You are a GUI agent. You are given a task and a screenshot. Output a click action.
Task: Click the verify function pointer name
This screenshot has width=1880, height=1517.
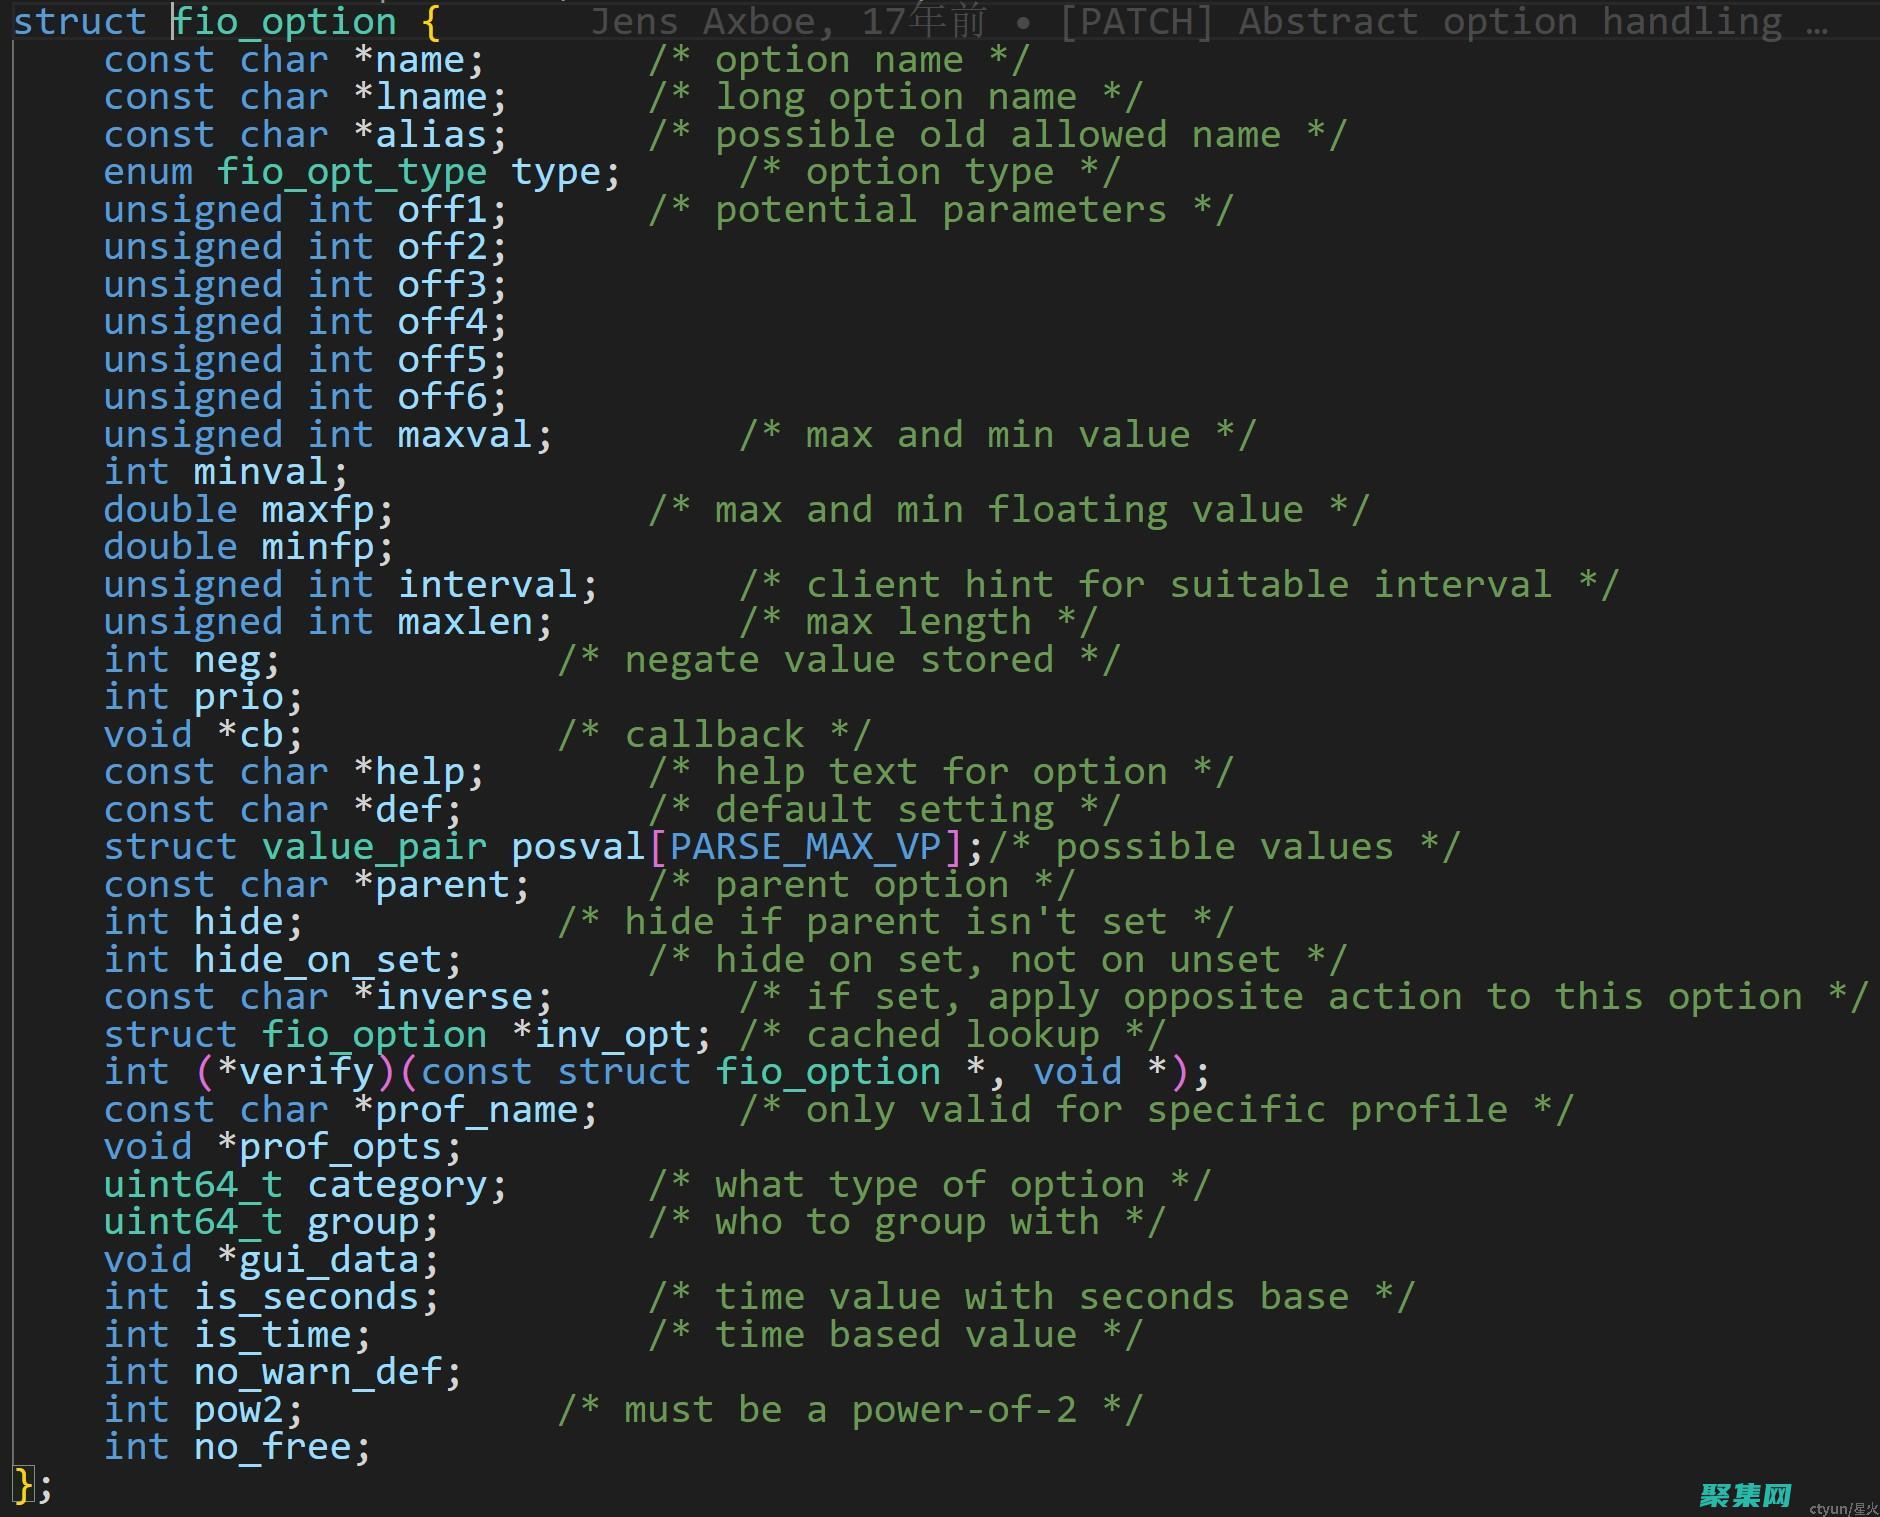coord(306,1073)
